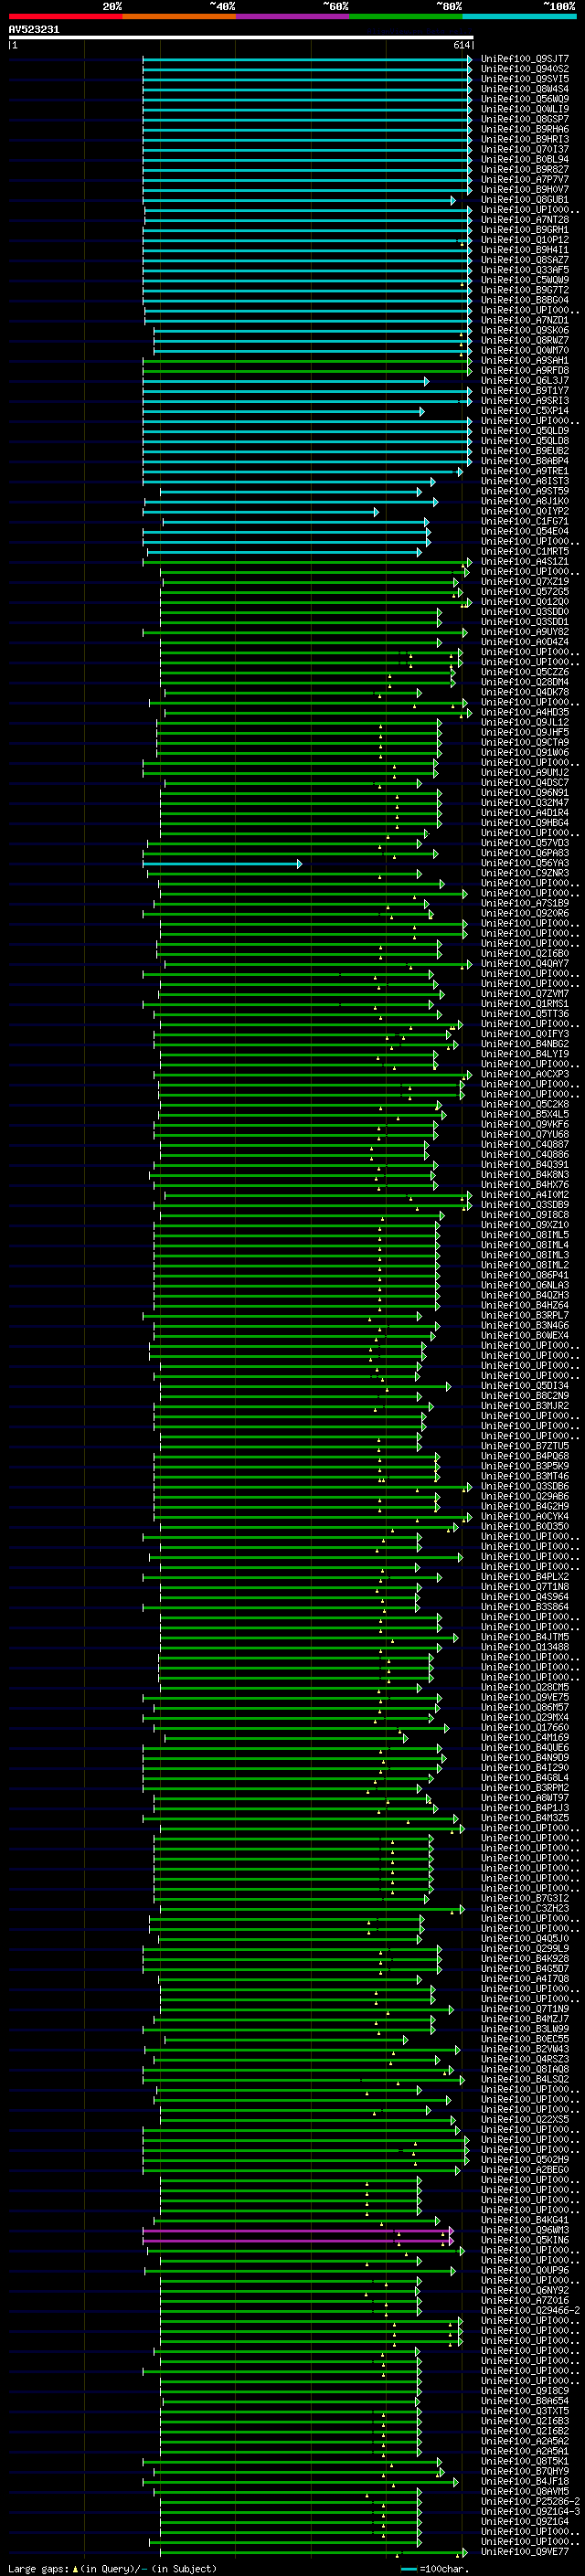Select the UniRef100_C1FG71 label
The width and height of the screenshot is (585, 2576).
click(x=525, y=521)
